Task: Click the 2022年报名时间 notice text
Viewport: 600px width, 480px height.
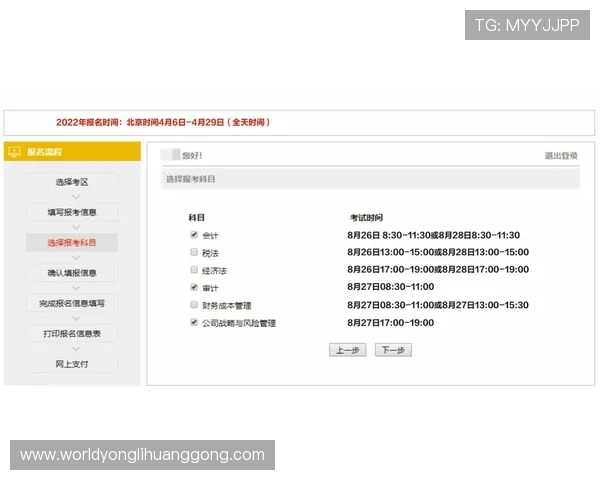Action: [x=163, y=122]
